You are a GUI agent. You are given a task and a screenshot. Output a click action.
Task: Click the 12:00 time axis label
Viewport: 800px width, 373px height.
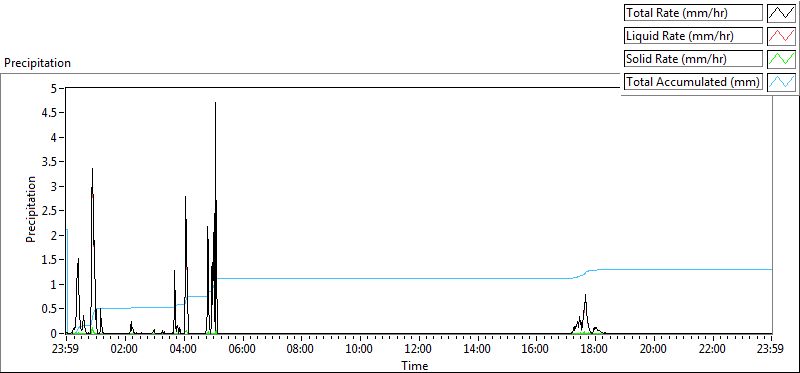tap(419, 350)
